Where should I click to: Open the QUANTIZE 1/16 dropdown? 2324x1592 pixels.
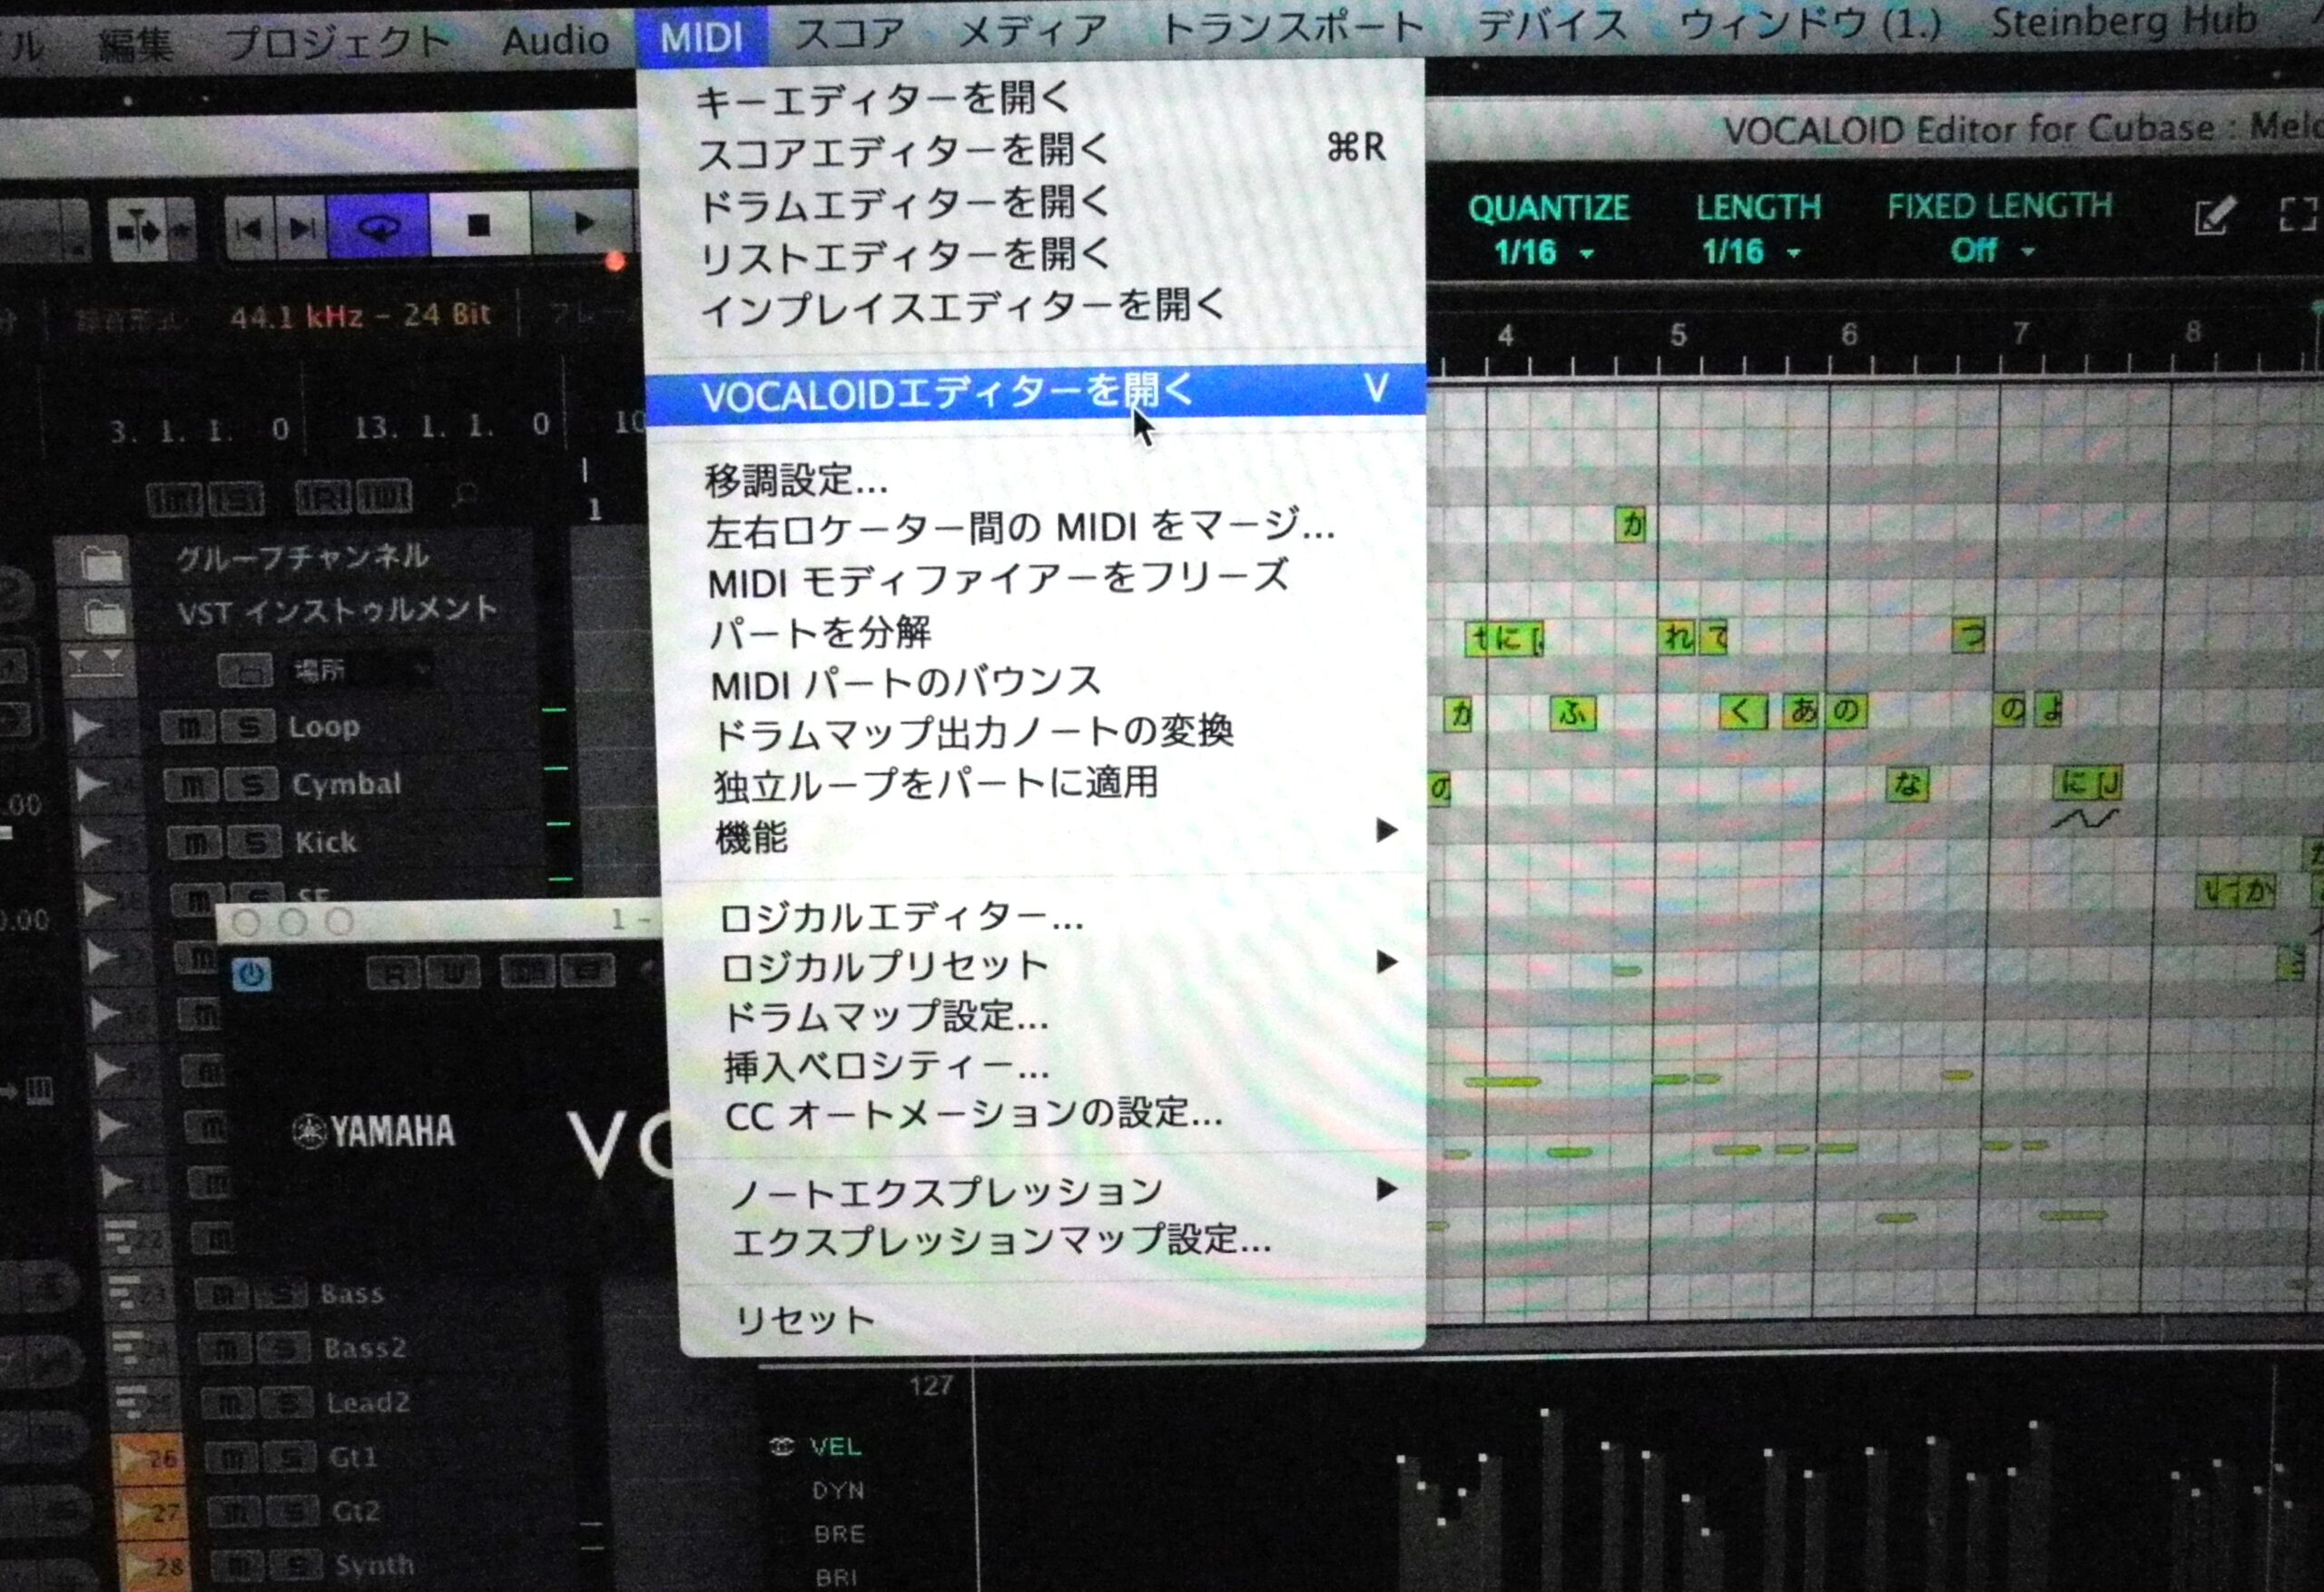point(1546,253)
